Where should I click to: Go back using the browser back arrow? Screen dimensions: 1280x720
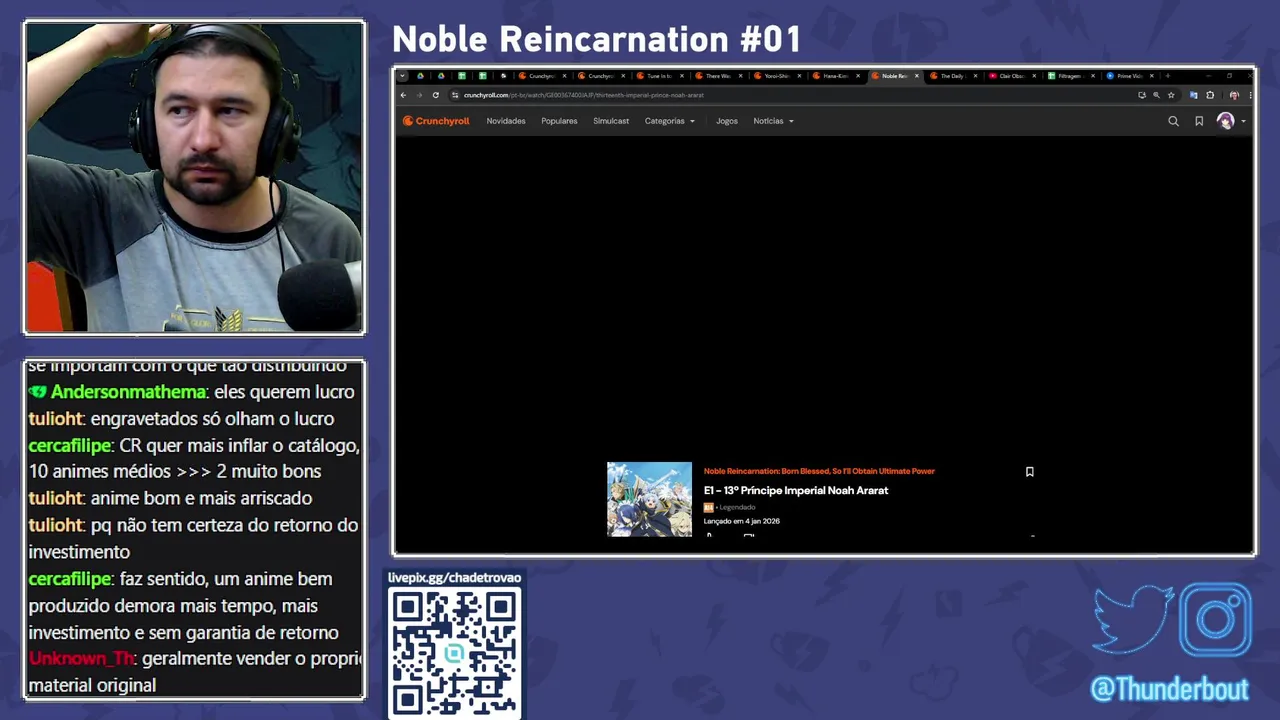point(403,95)
